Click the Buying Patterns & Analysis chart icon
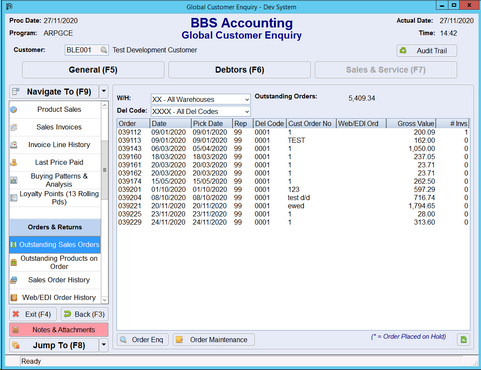This screenshot has width=481, height=370. [14, 180]
